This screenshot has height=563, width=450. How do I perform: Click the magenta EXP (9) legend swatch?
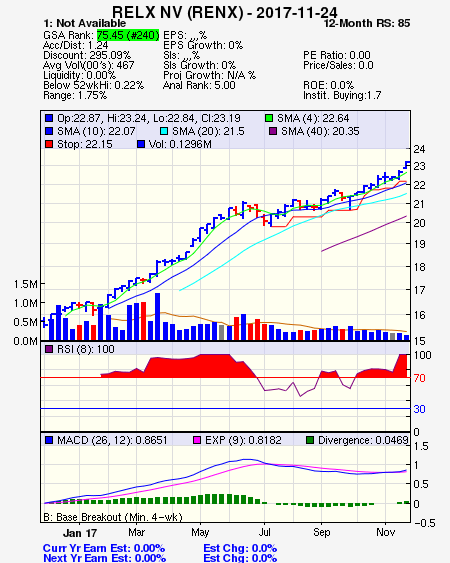[197, 440]
